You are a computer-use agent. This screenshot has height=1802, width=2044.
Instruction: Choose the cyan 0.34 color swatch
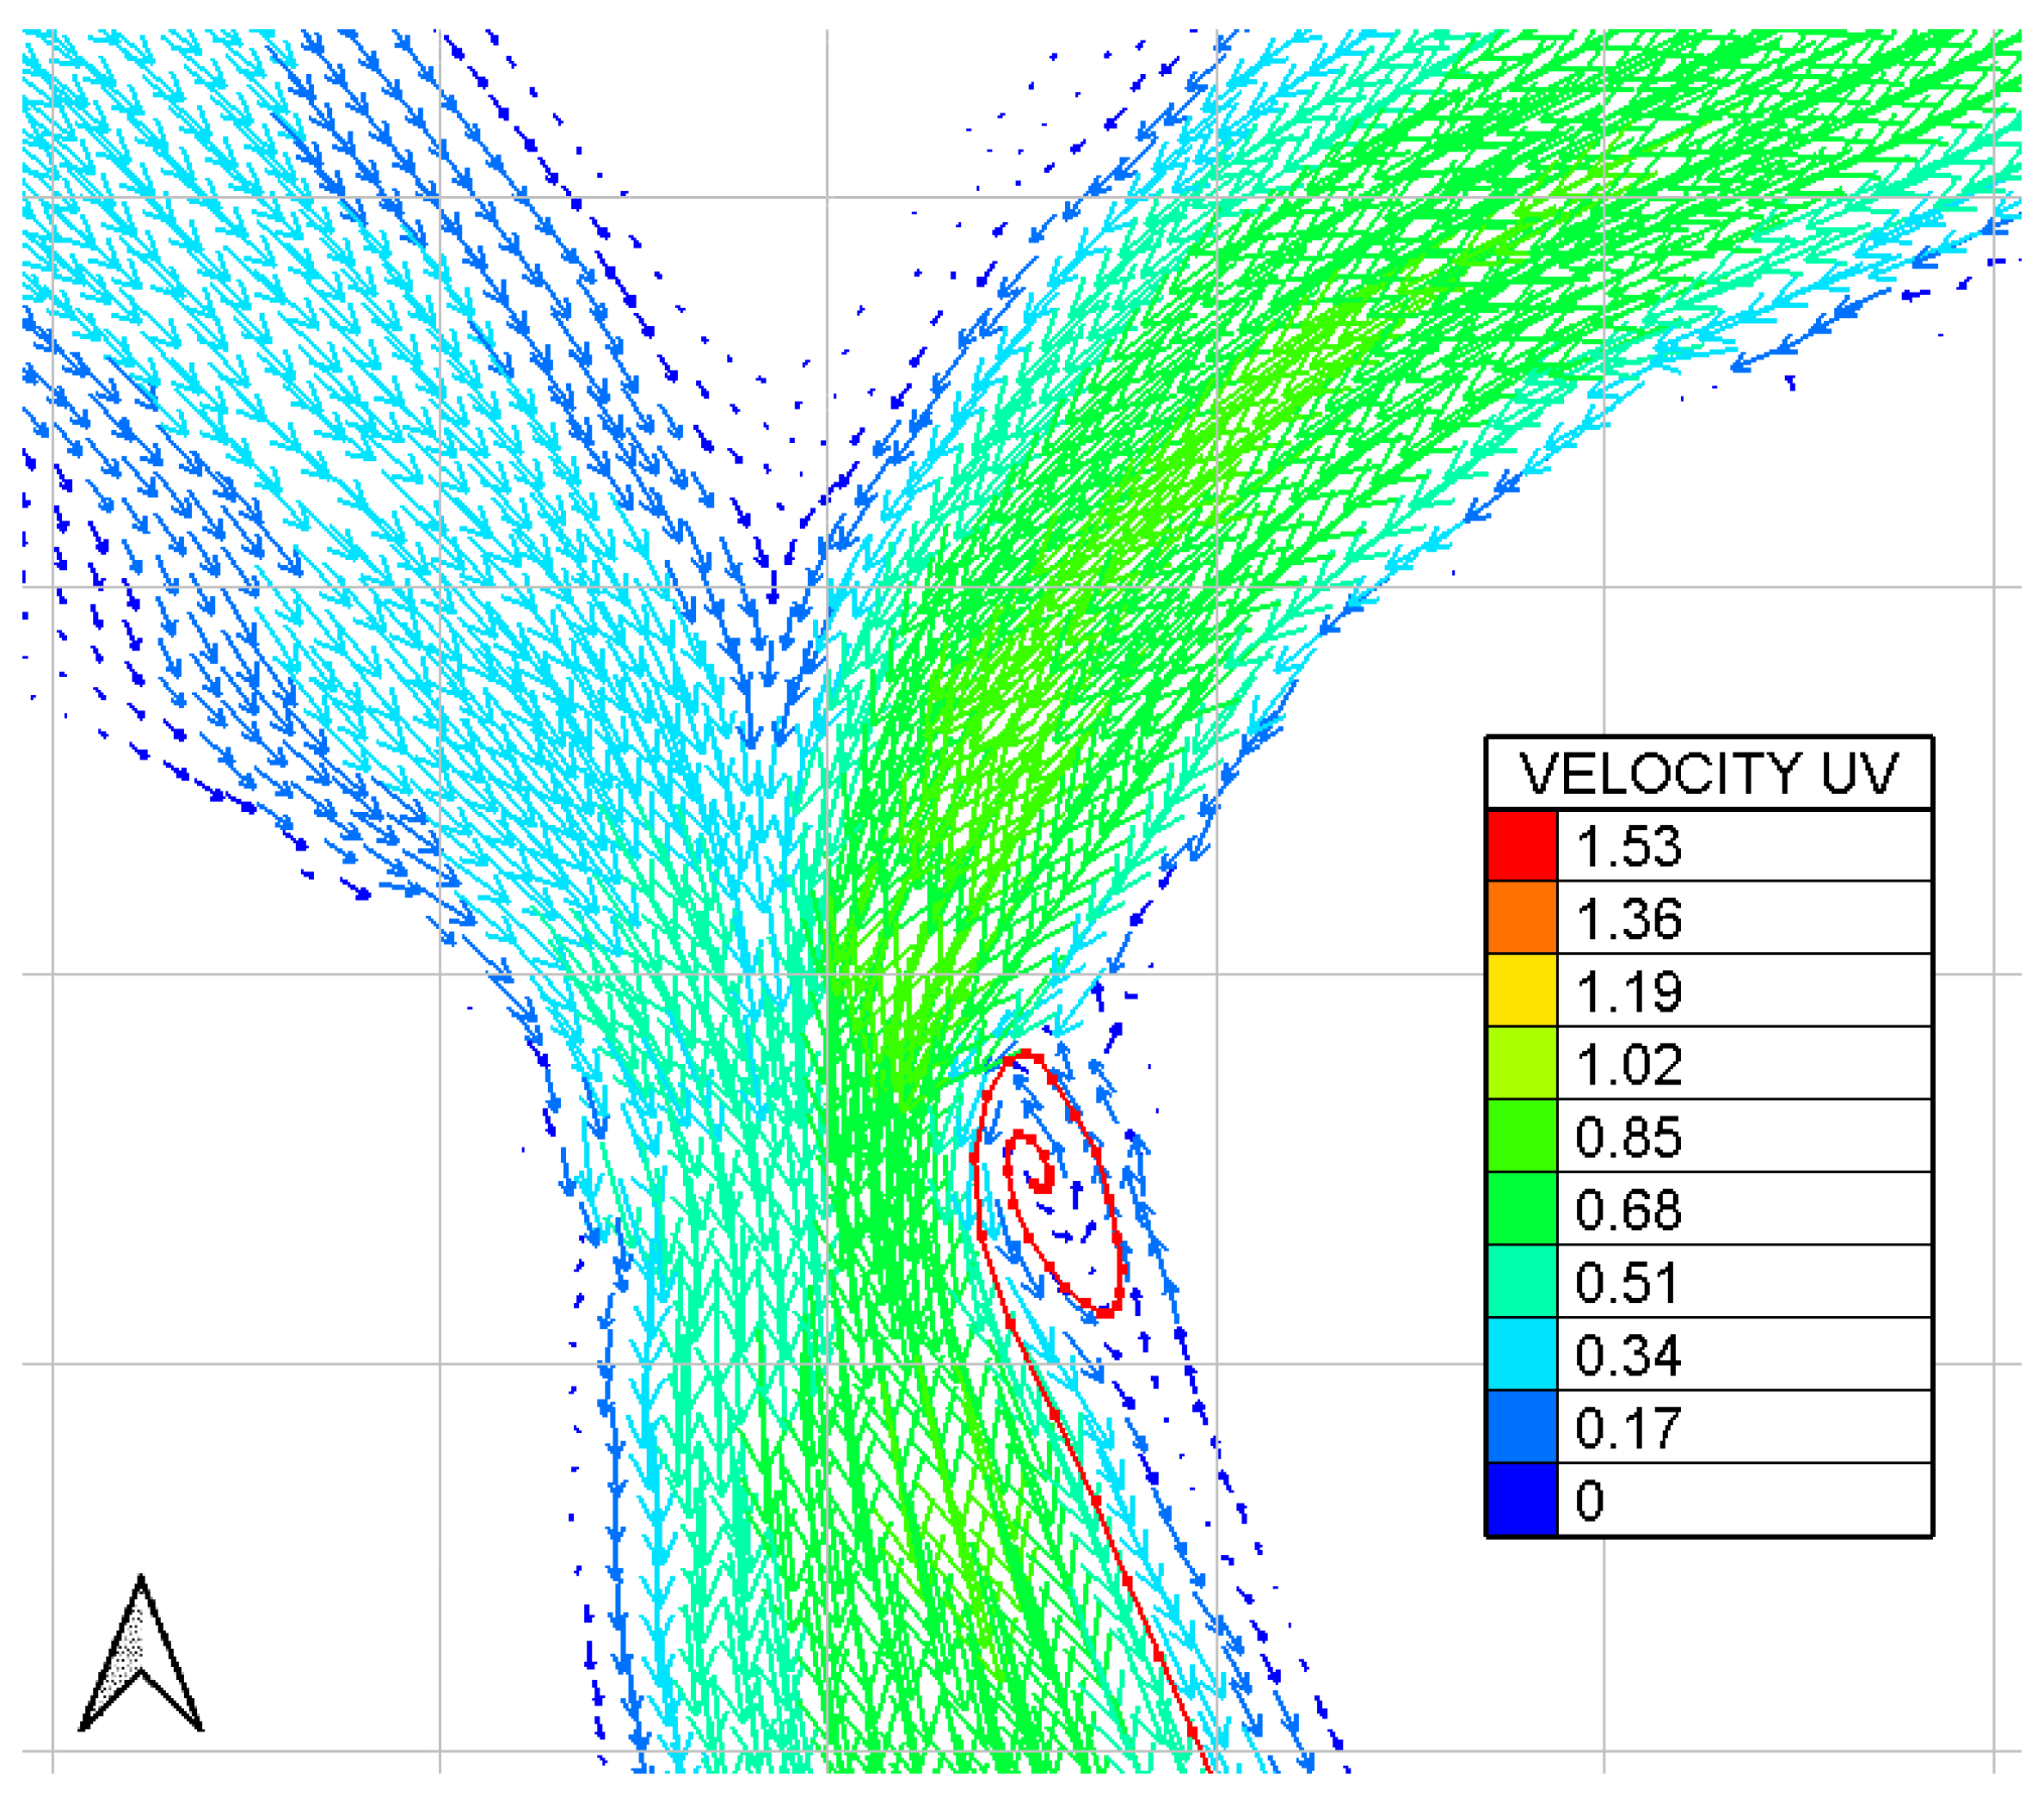1522,1355
